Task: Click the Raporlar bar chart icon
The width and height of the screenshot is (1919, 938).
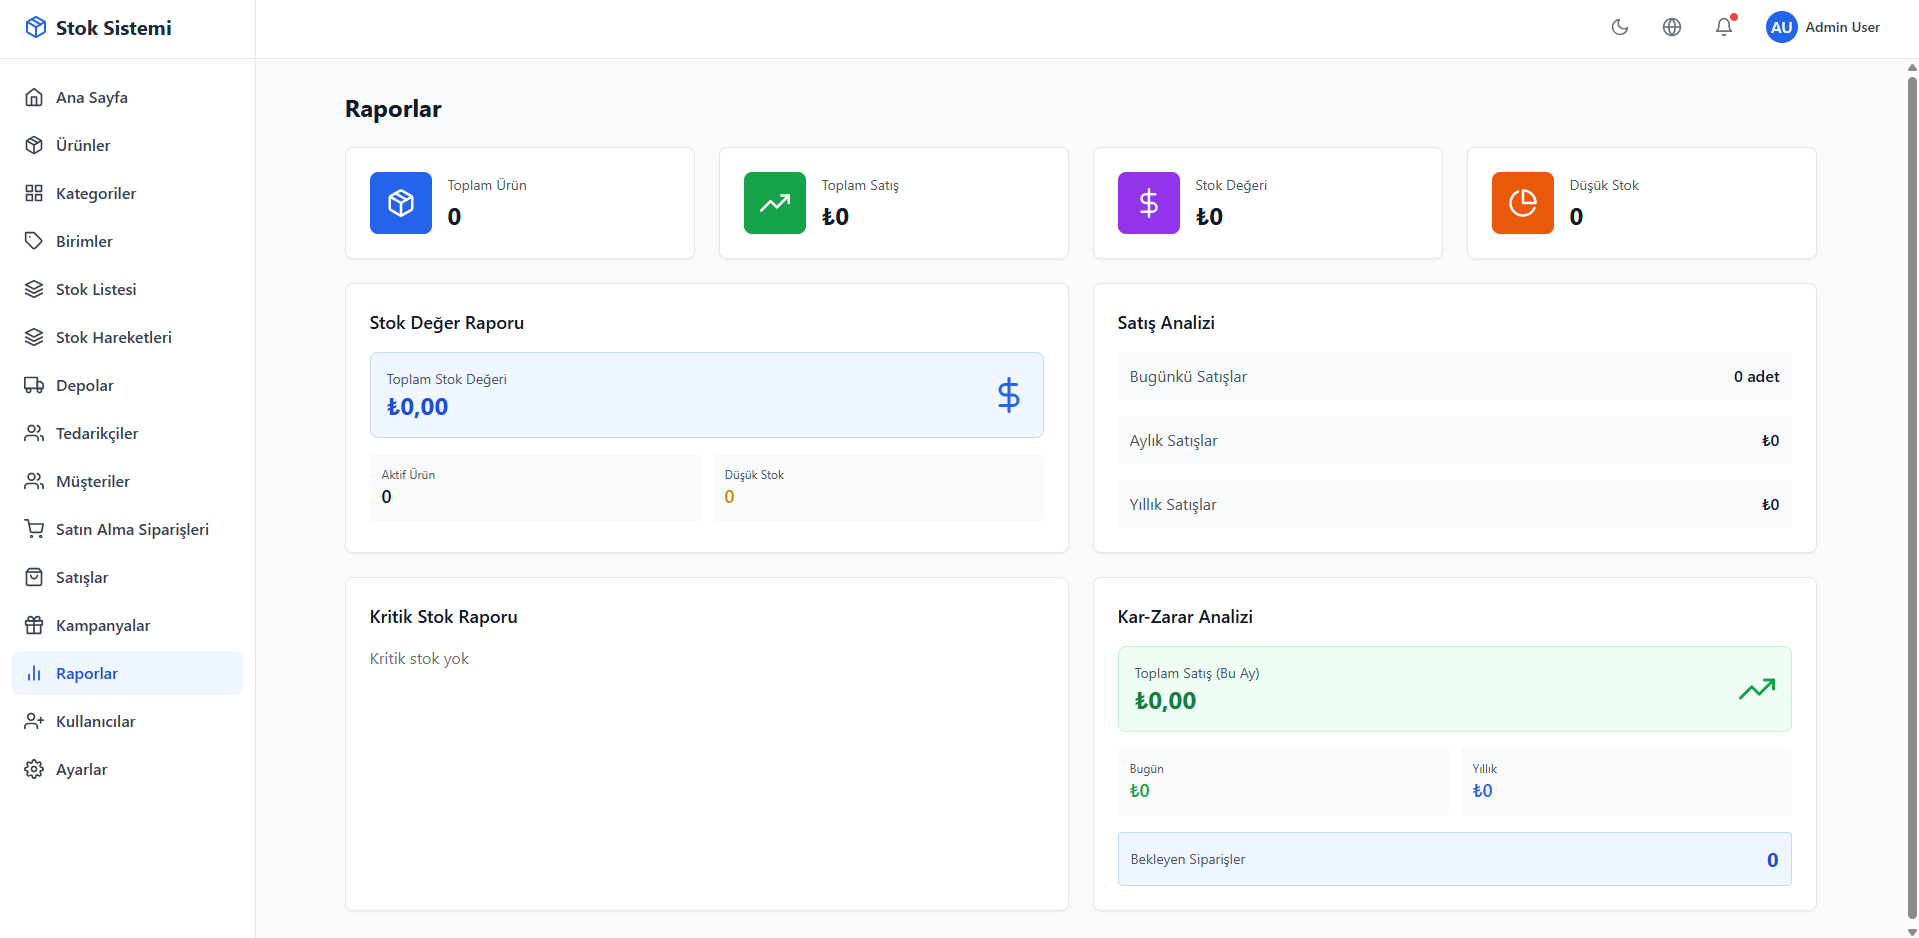Action: pos(34,673)
